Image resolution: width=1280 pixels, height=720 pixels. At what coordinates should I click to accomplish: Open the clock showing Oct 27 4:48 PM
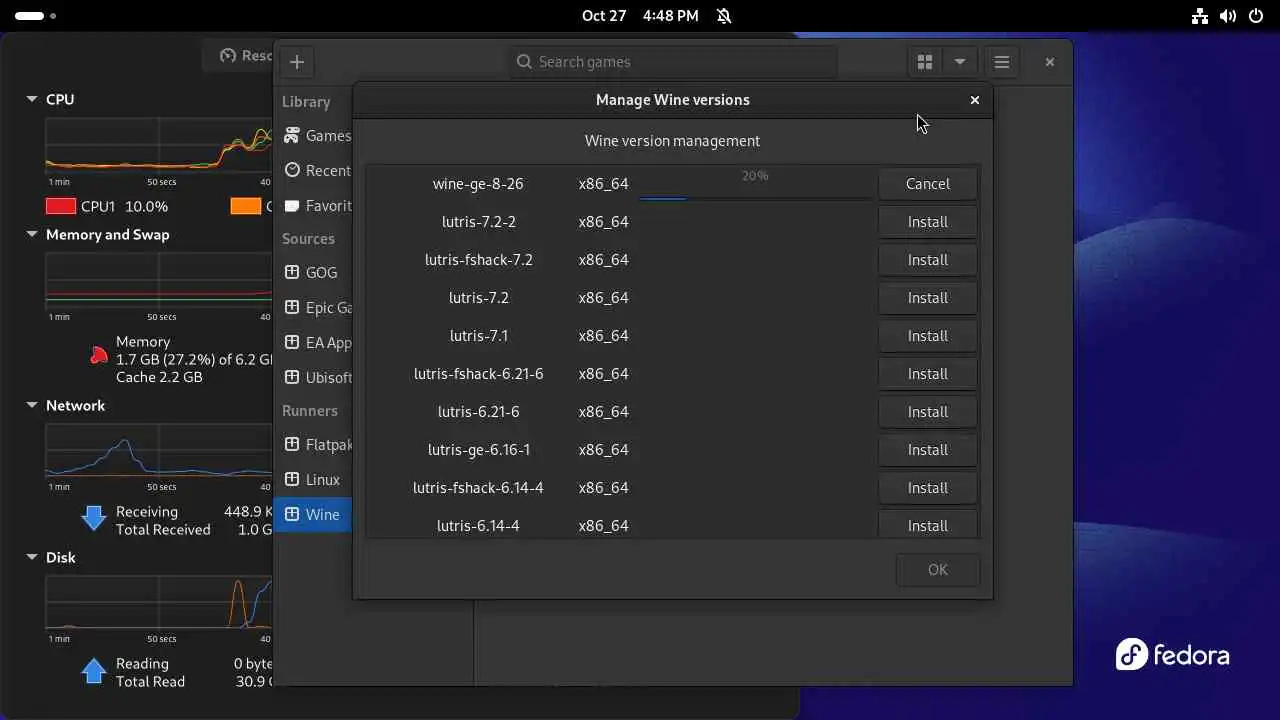pyautogui.click(x=640, y=16)
